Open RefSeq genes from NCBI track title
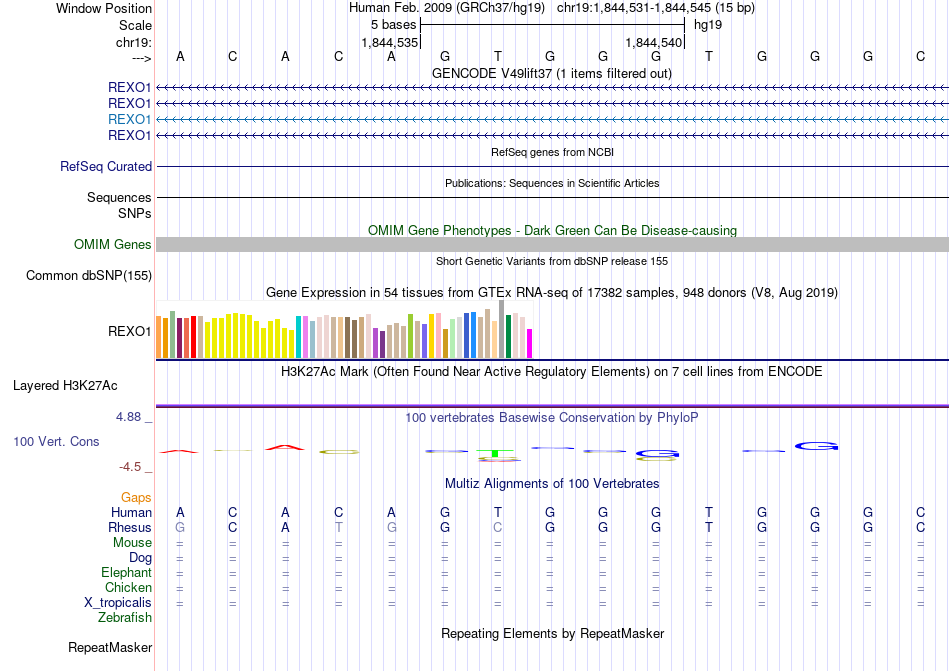Screen dimensions: 950x671 pyautogui.click(x=552, y=152)
